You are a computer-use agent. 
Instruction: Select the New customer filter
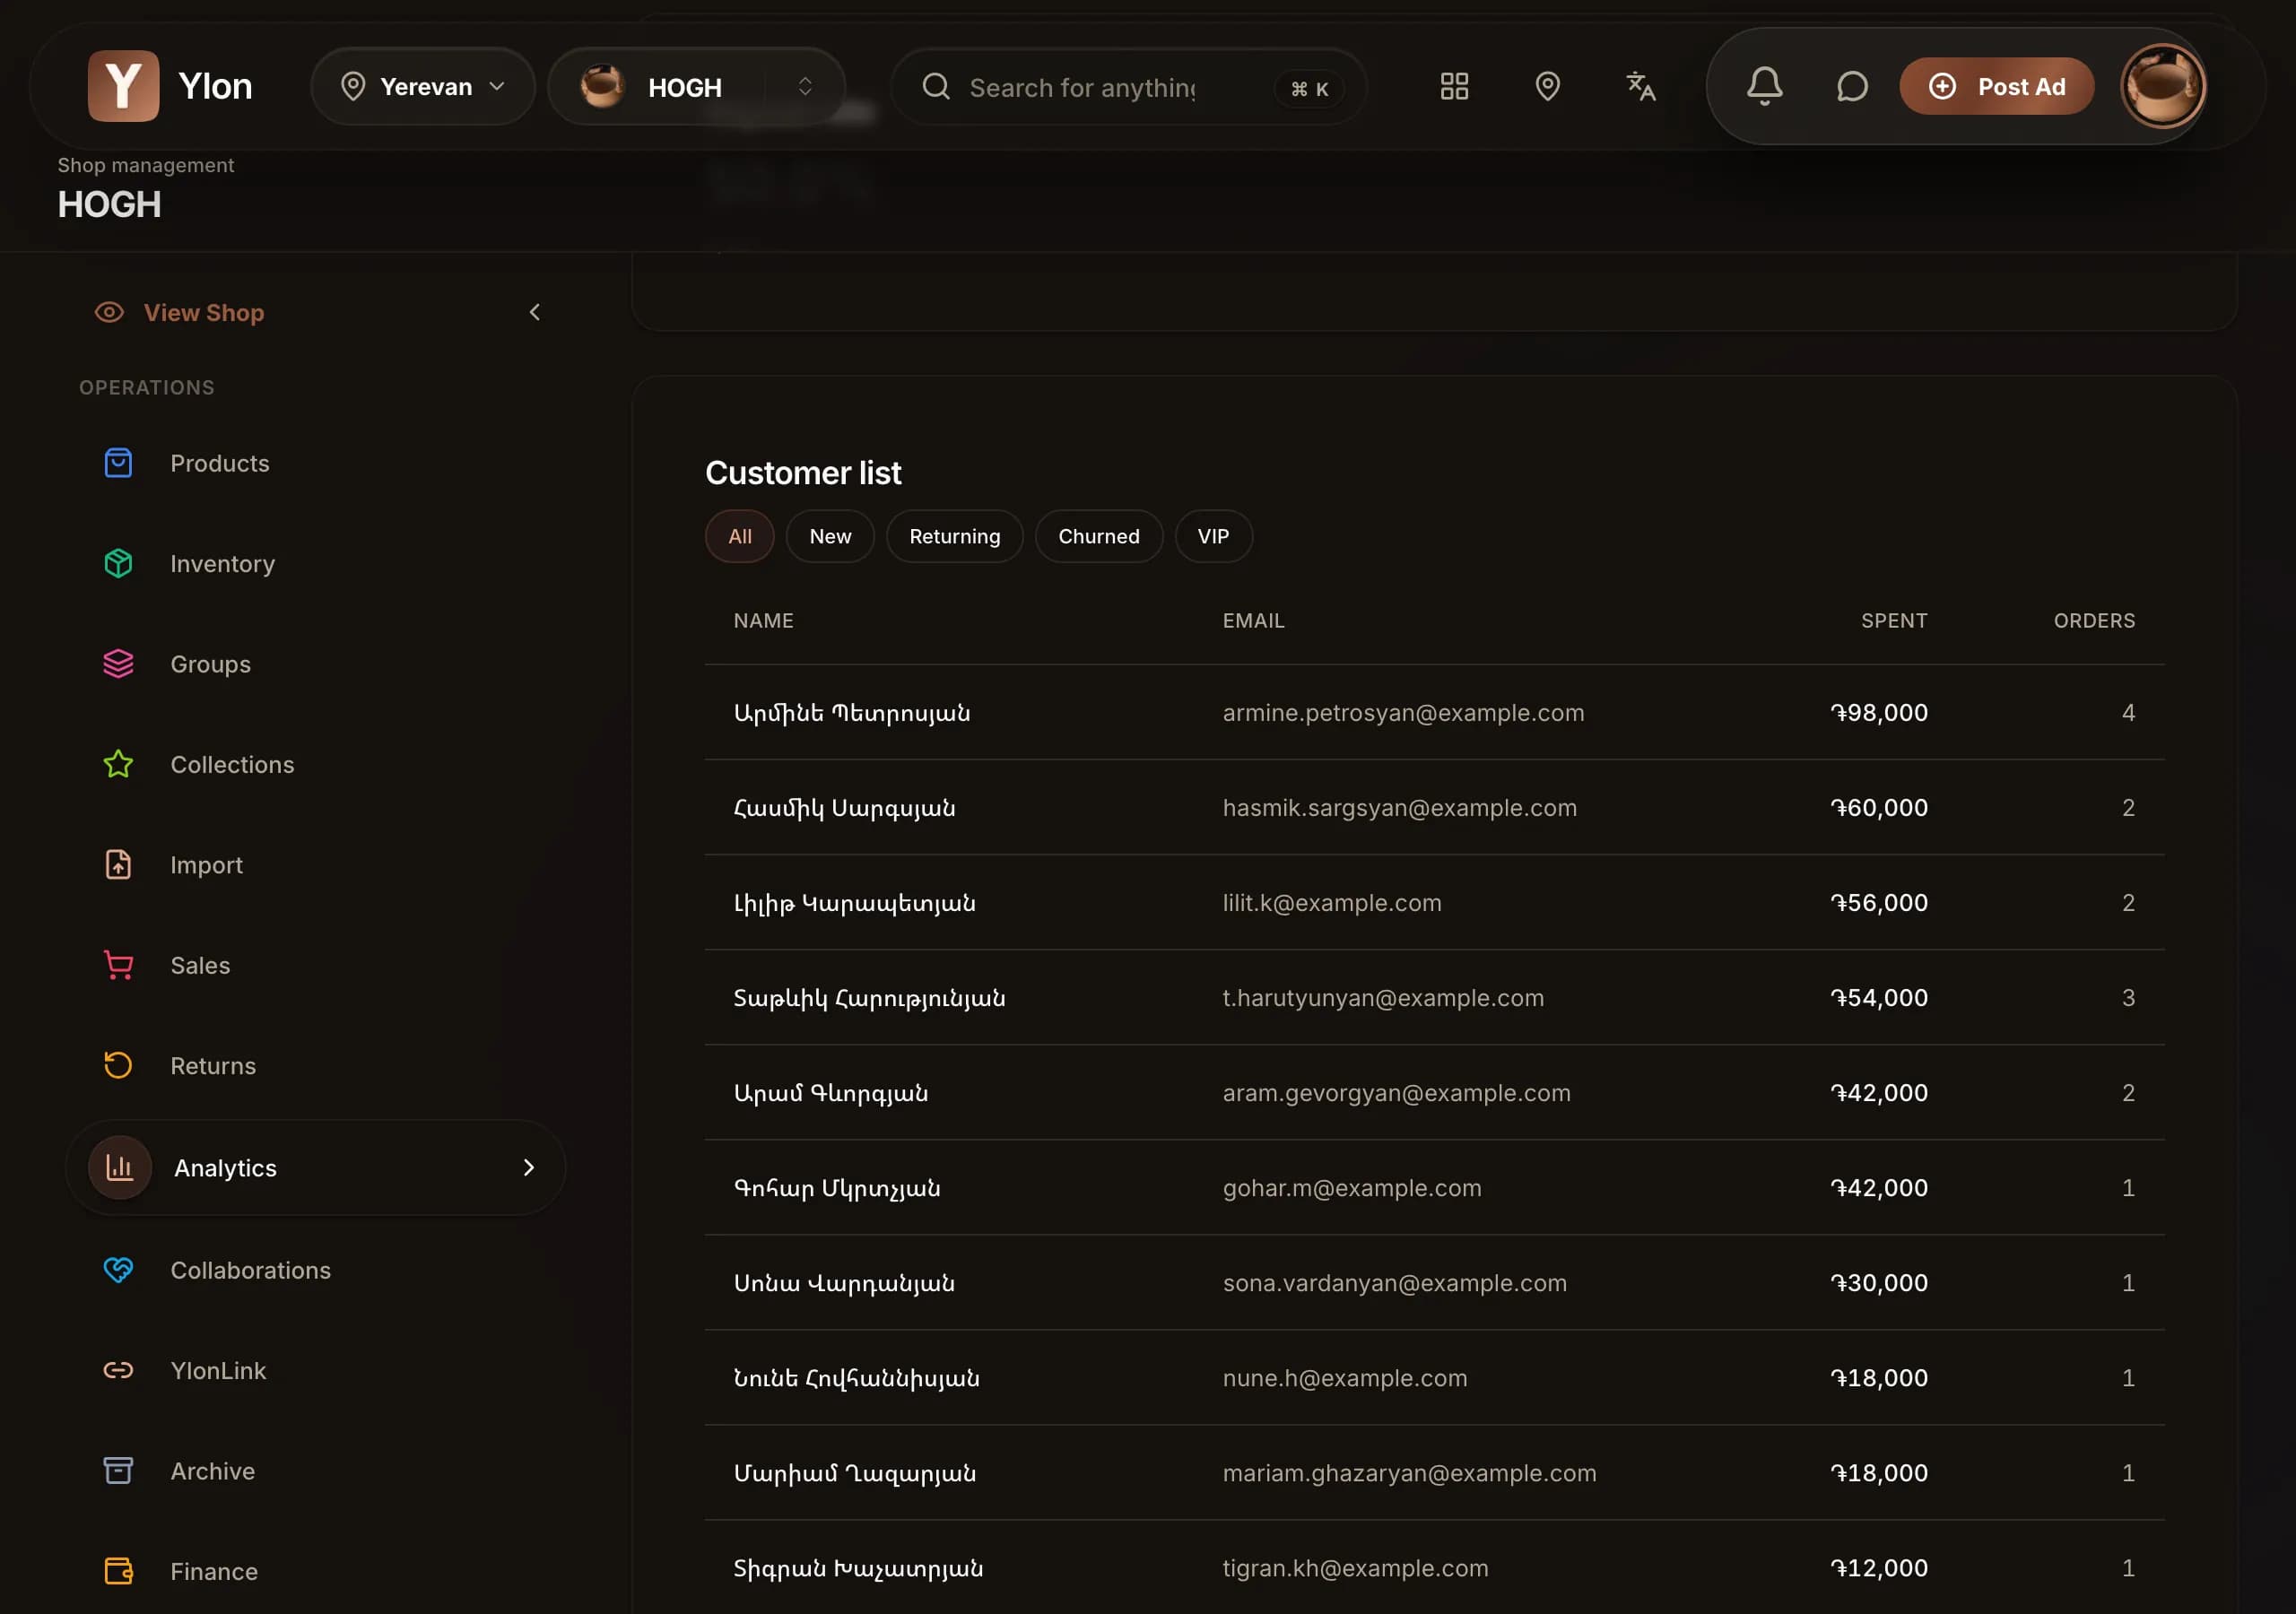click(830, 536)
